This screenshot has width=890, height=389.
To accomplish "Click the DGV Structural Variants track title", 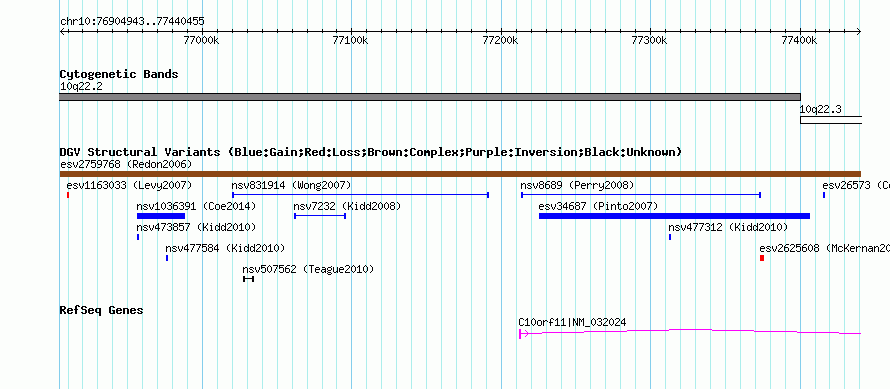I will point(371,152).
